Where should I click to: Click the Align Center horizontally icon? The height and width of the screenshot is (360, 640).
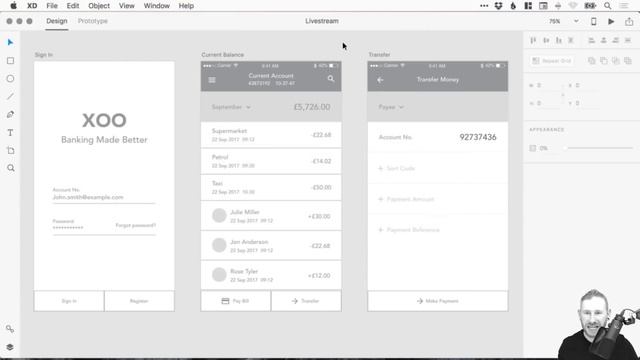pyautogui.click(x=604, y=40)
